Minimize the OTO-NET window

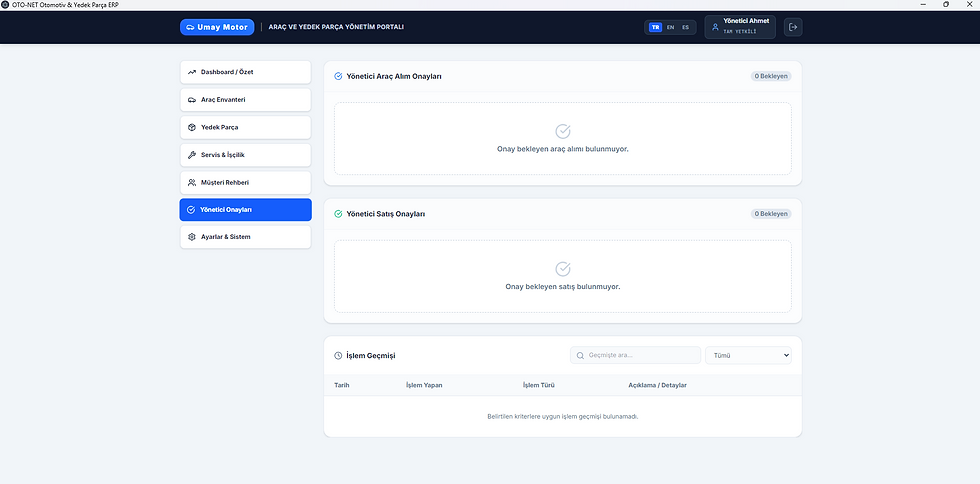point(923,4)
